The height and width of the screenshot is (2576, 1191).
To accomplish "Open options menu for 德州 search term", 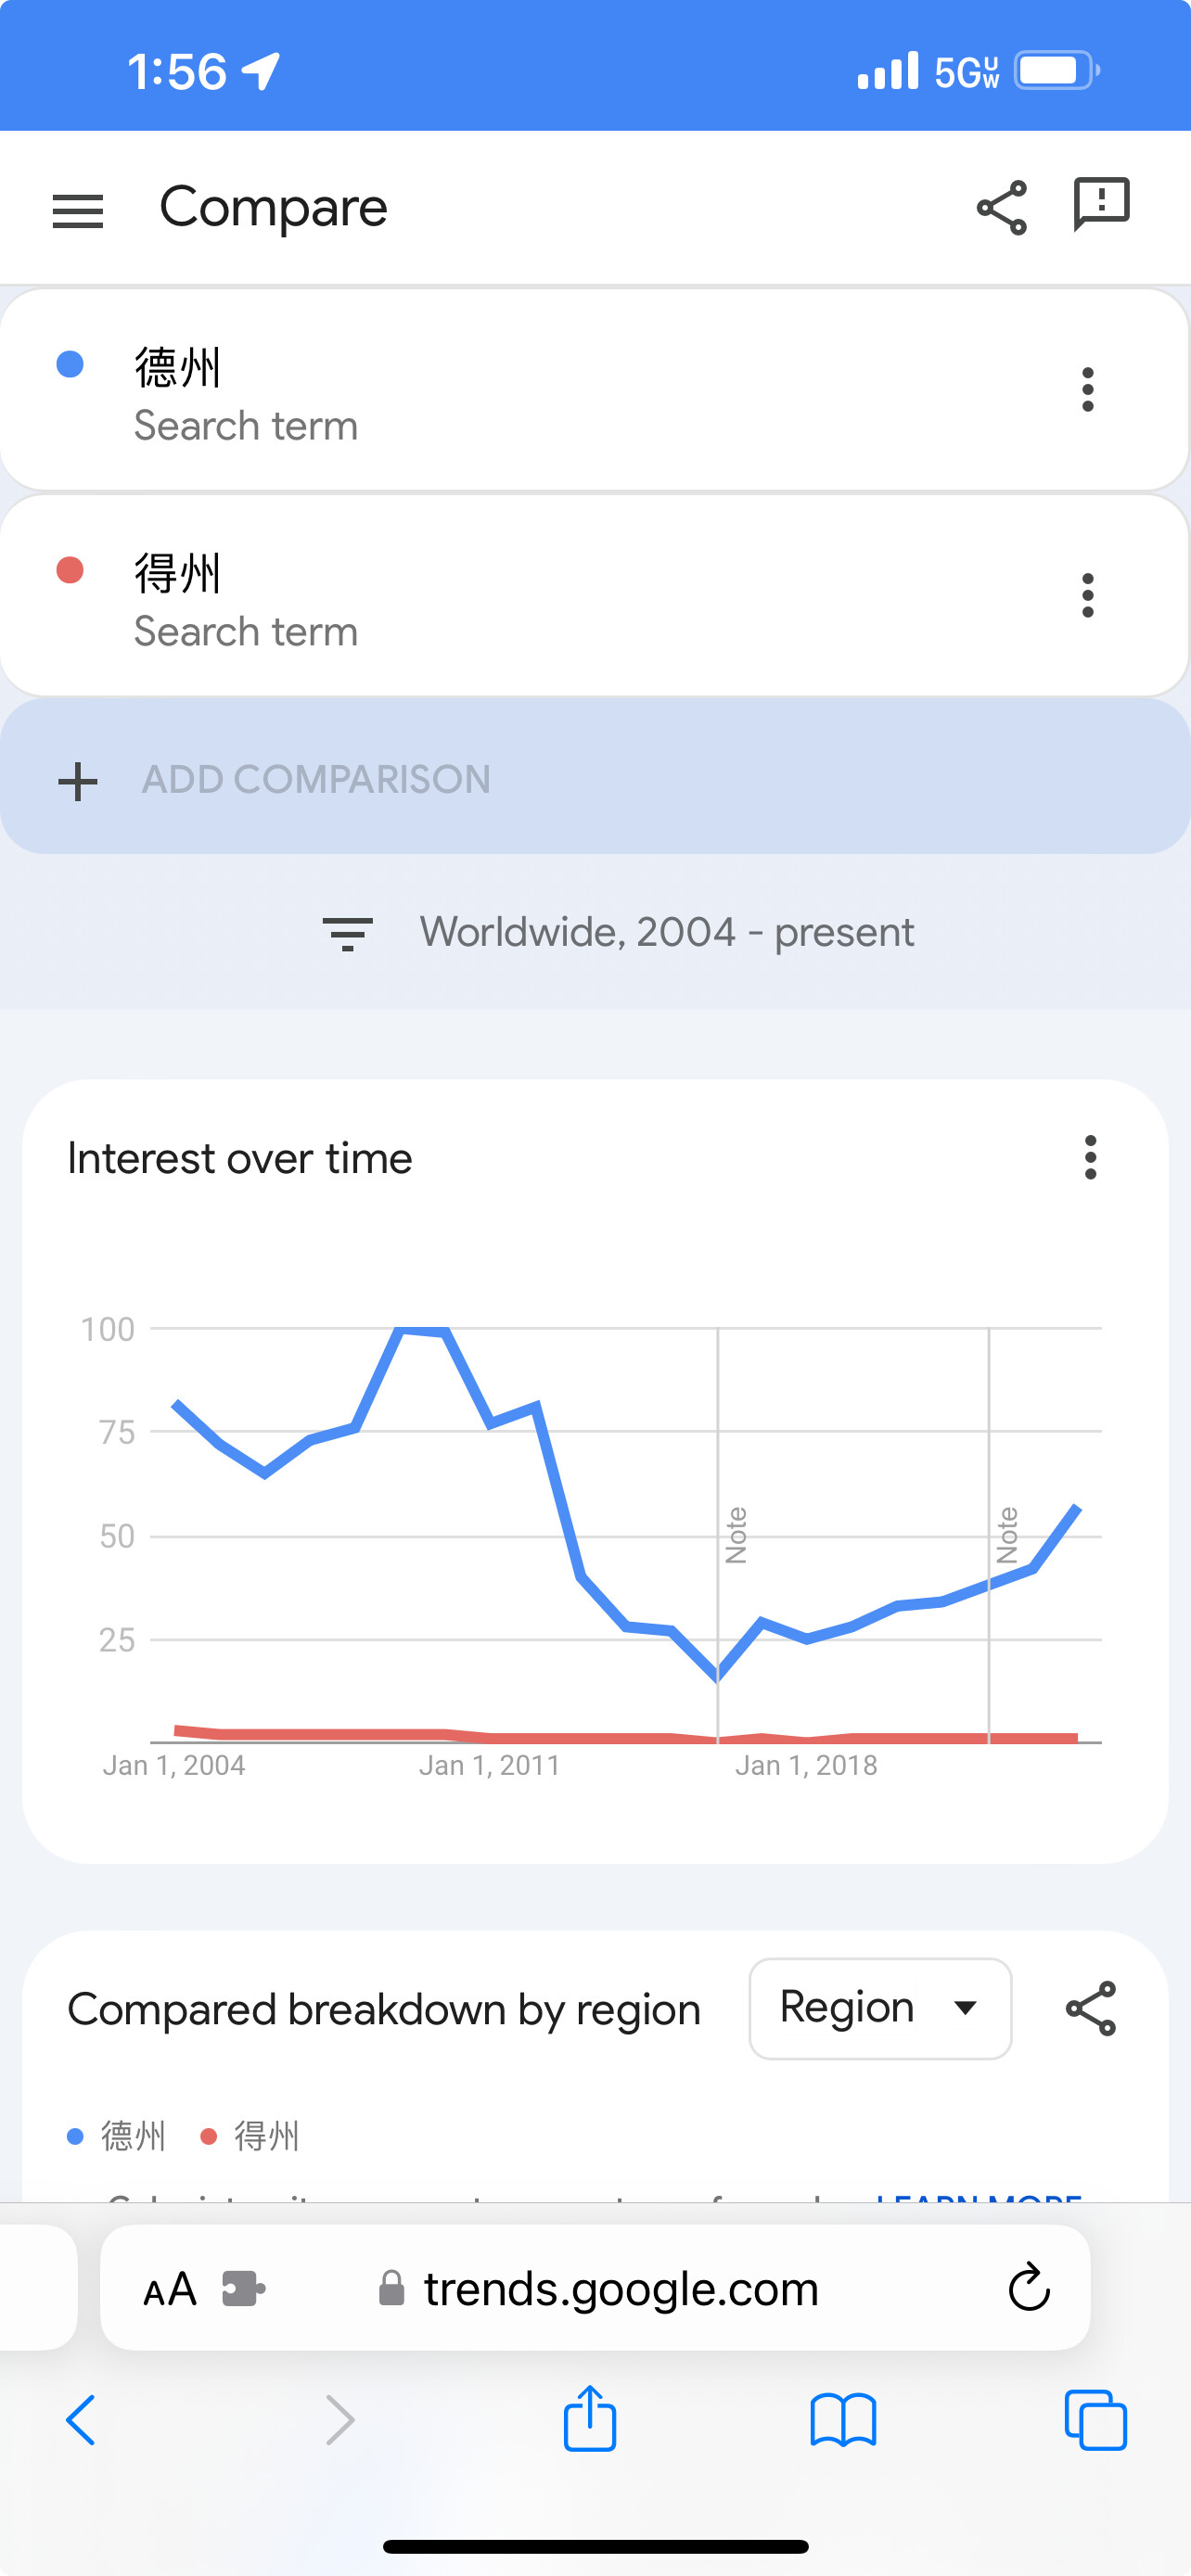I will pos(1088,390).
